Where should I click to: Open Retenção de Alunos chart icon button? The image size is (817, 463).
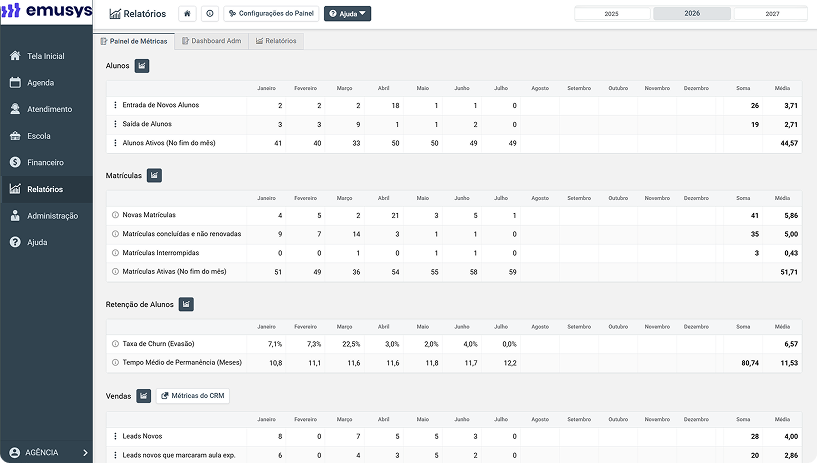click(186, 304)
